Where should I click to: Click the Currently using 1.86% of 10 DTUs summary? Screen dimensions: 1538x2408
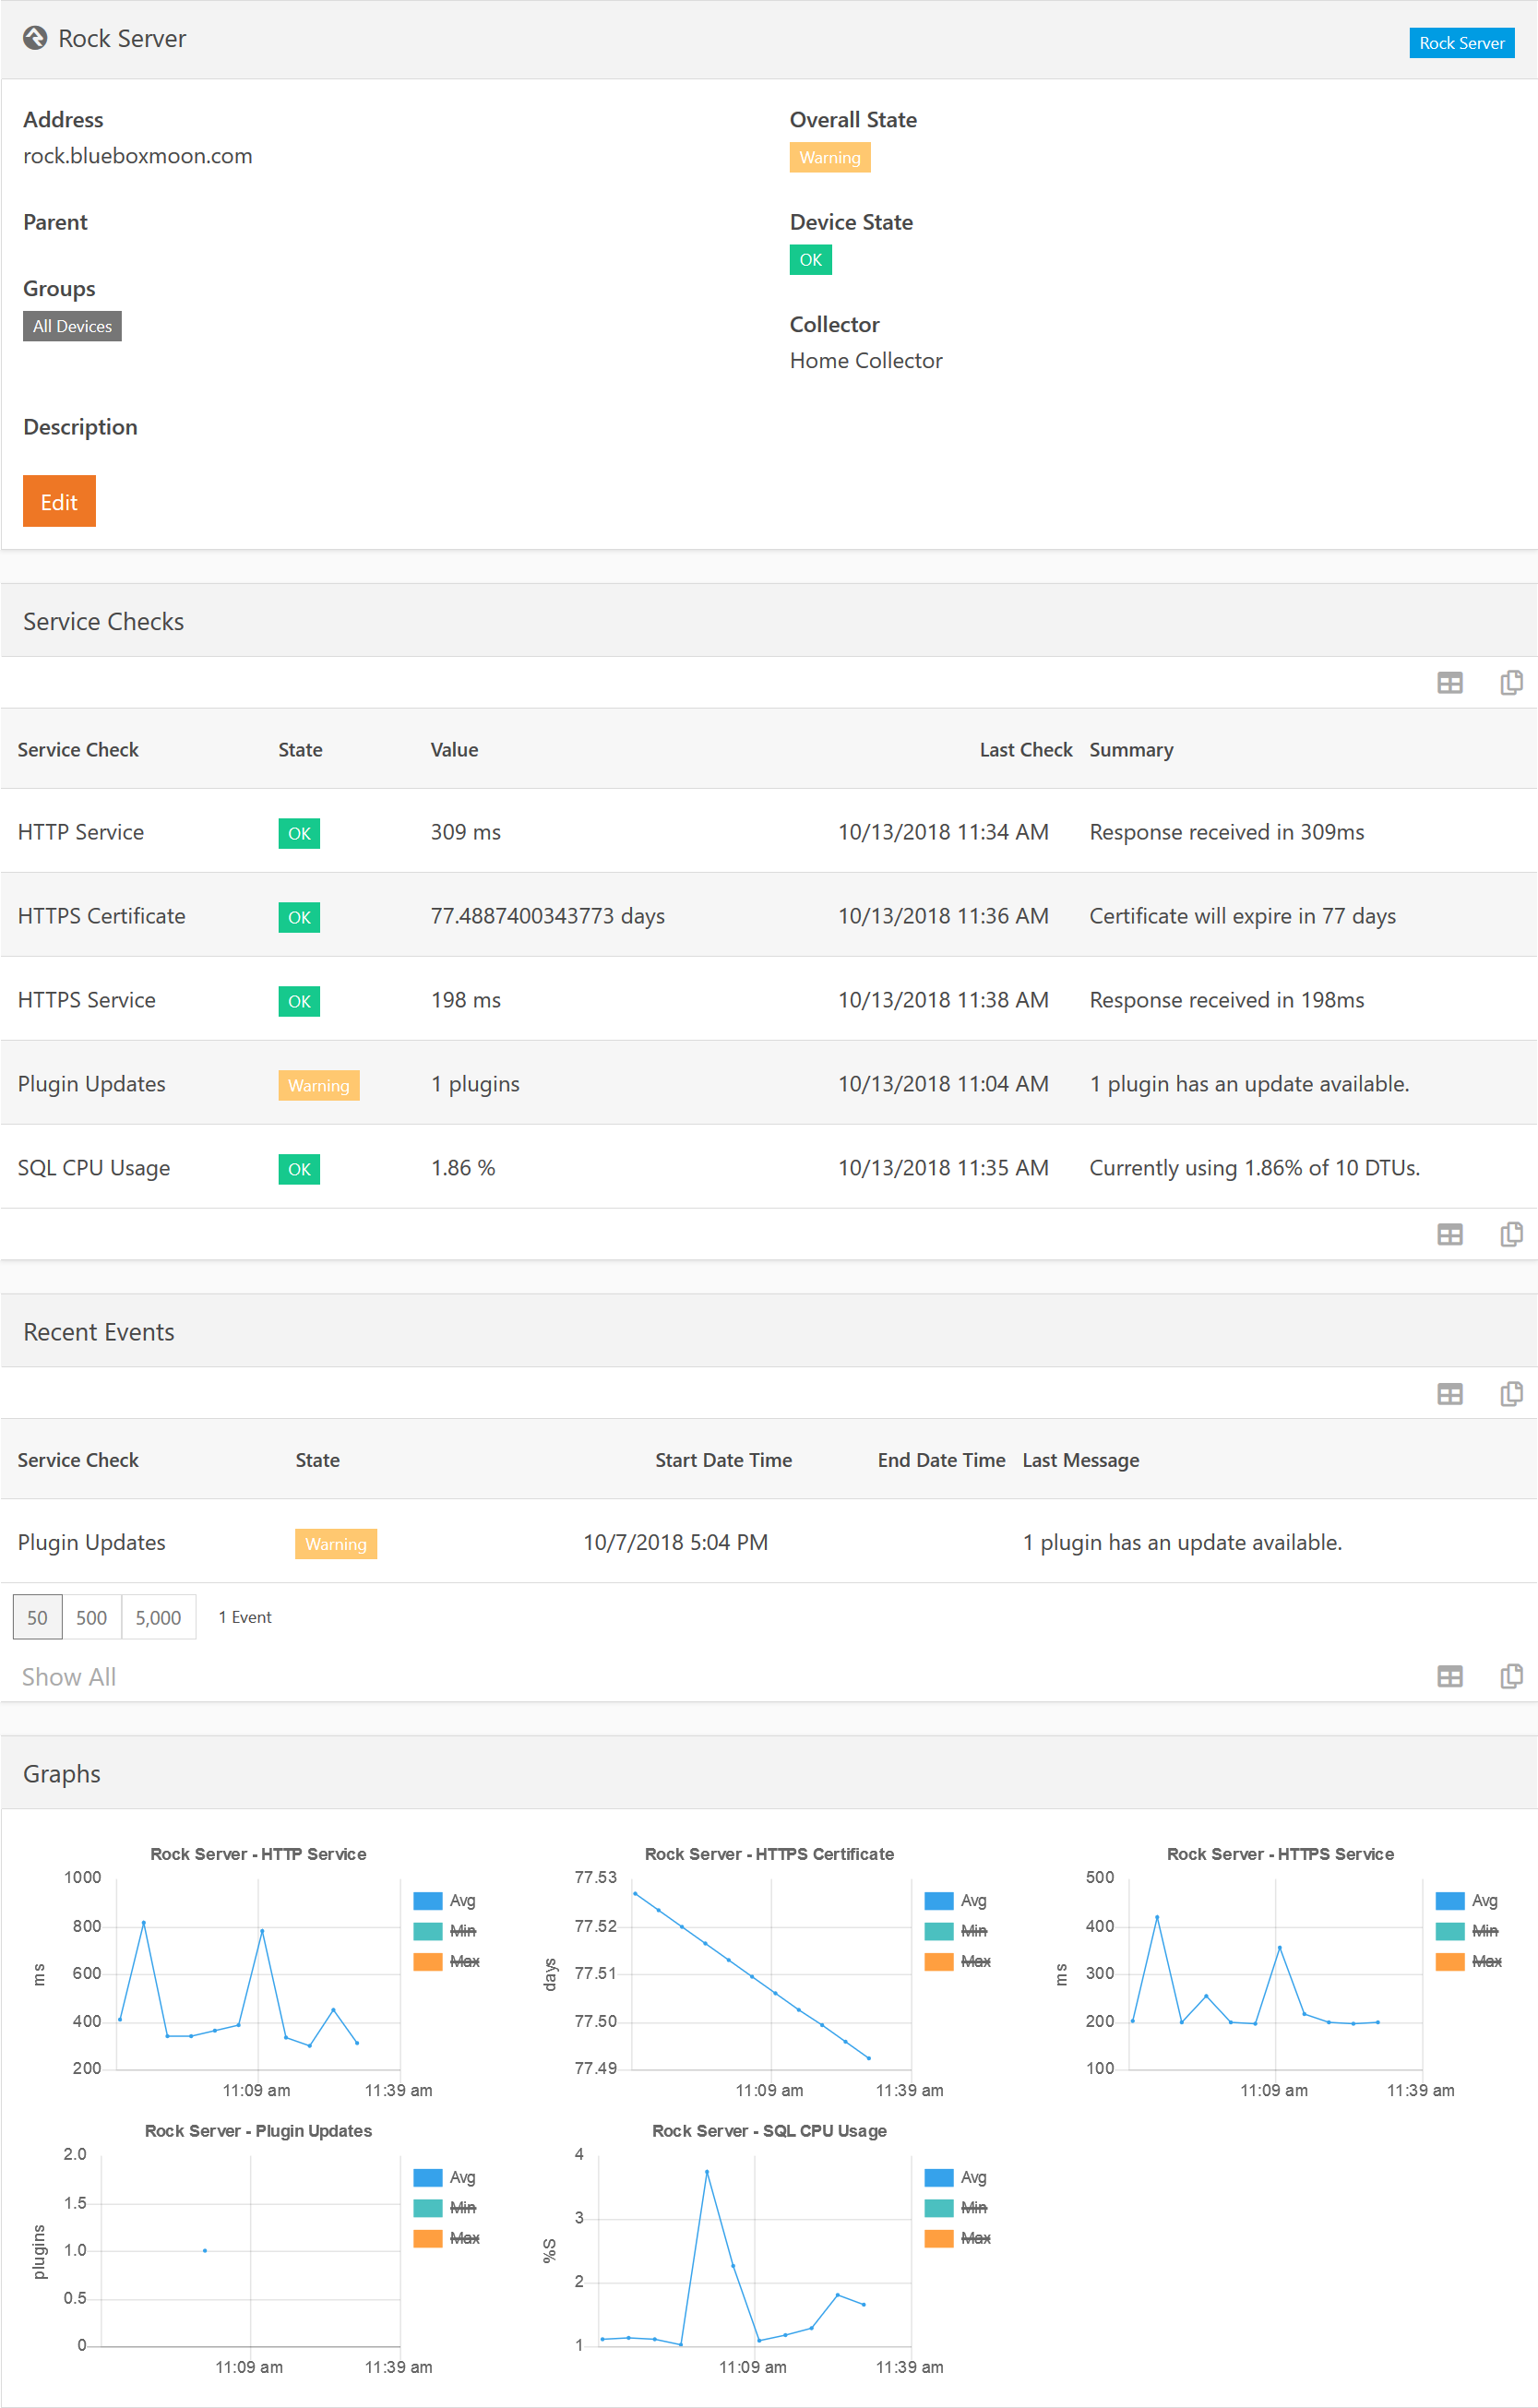click(1254, 1168)
